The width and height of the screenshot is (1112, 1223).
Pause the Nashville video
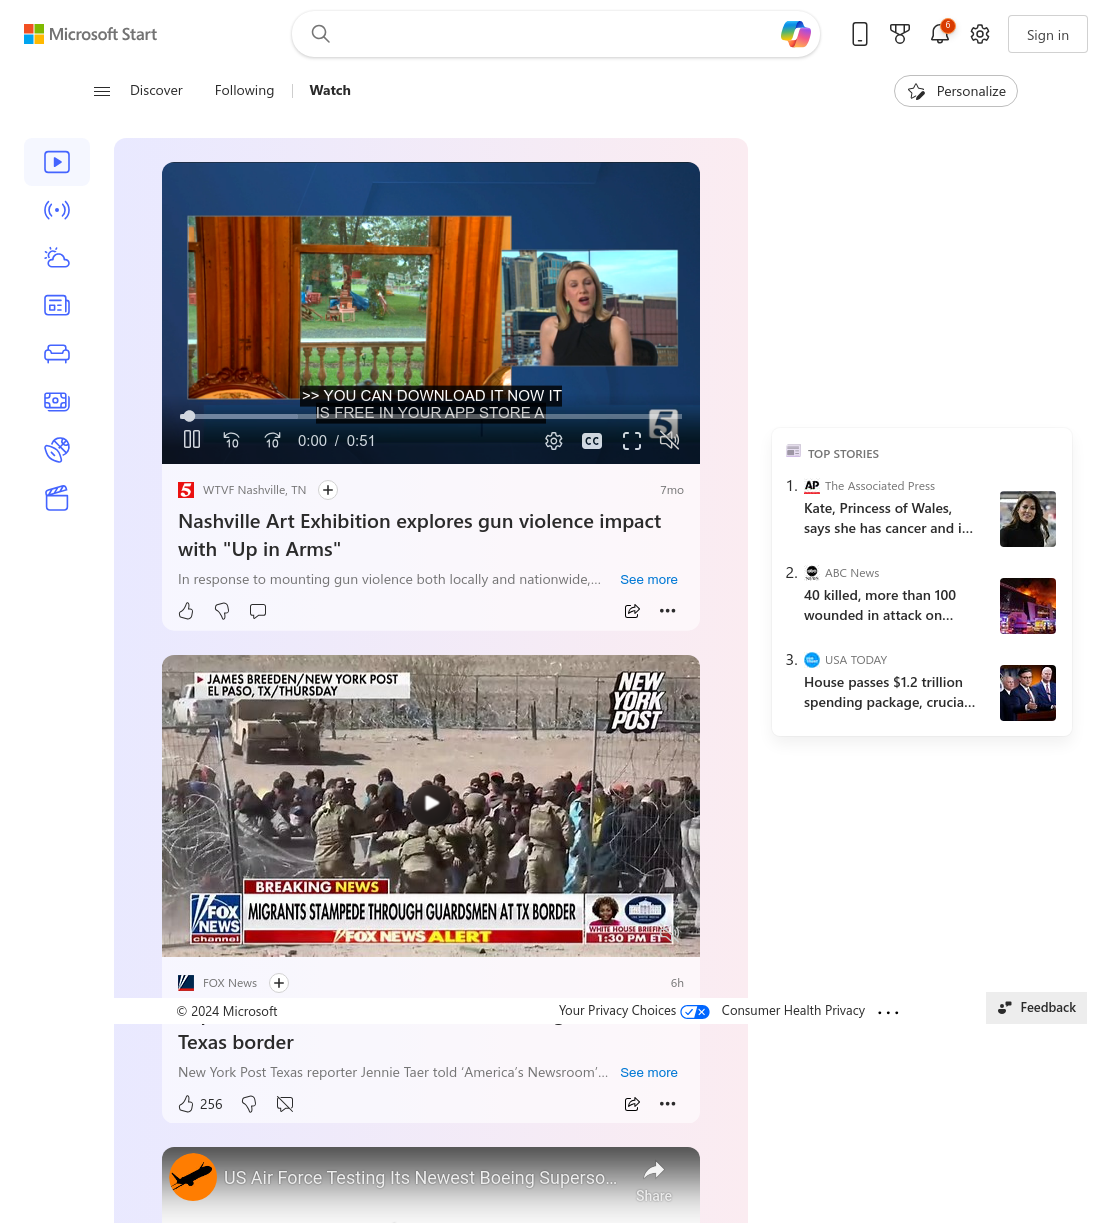click(x=192, y=439)
